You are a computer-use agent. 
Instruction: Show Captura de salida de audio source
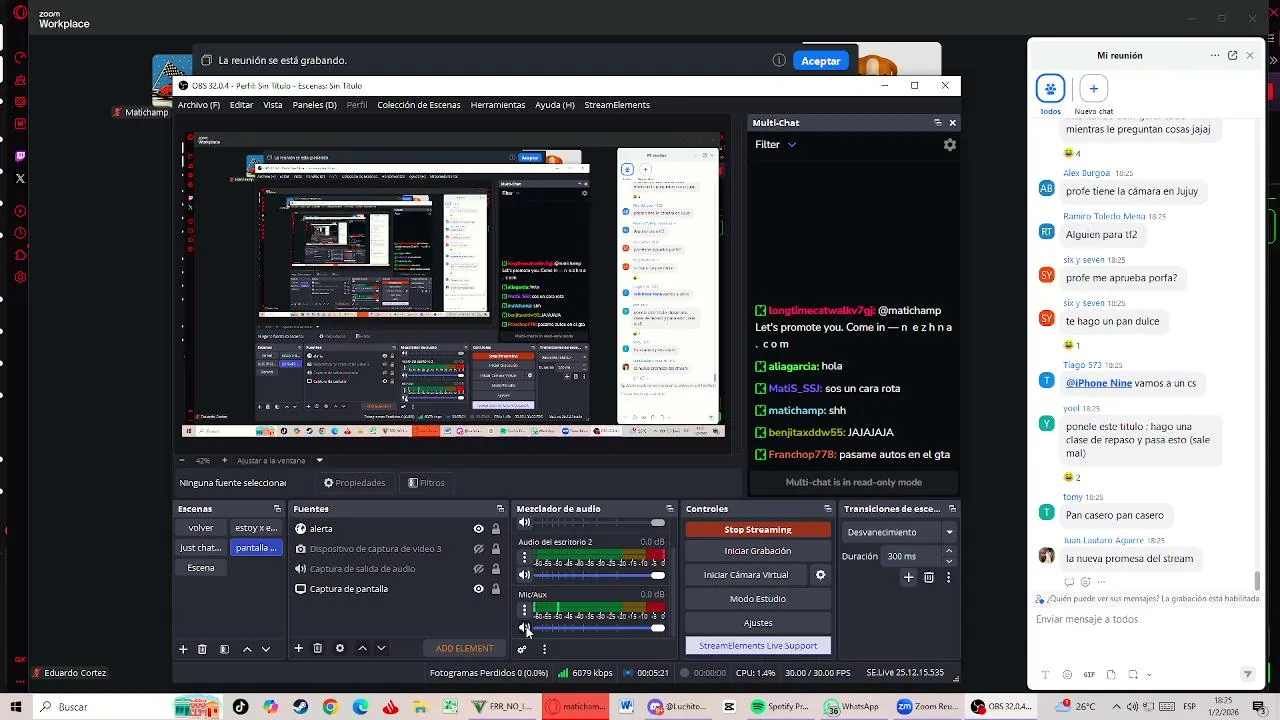click(478, 569)
